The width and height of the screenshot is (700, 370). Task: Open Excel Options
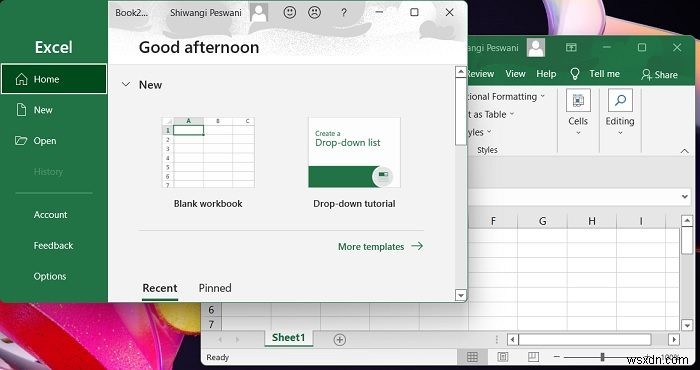[x=50, y=276]
